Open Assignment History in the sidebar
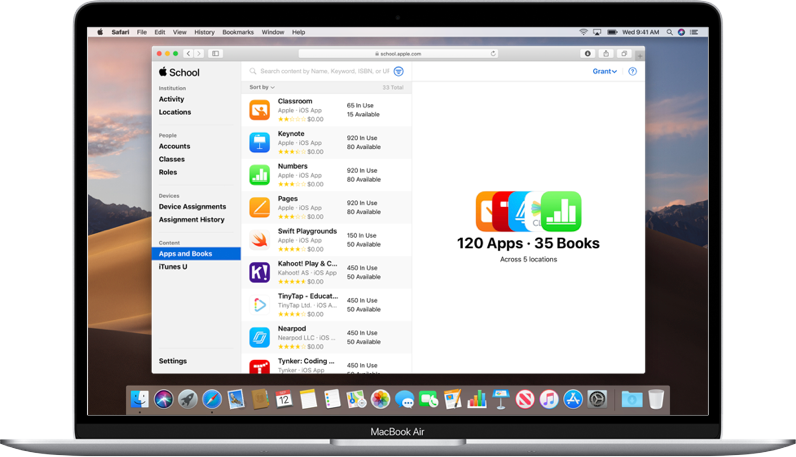Image resolution: width=796 pixels, height=457 pixels. pyautogui.click(x=191, y=220)
